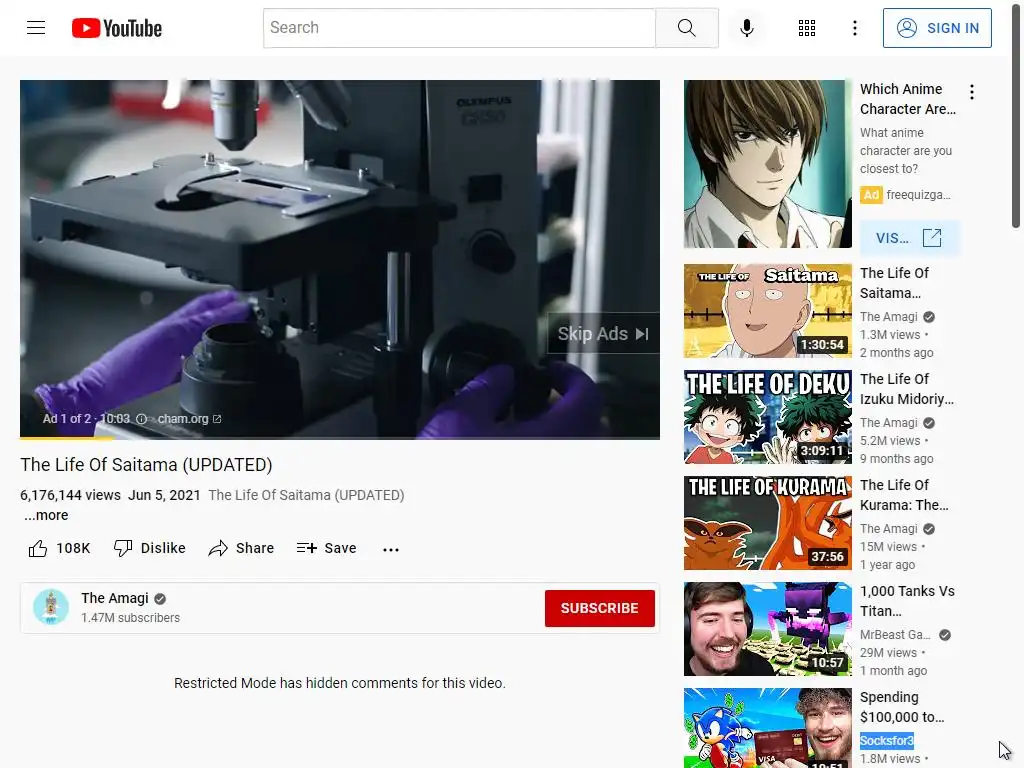Click the Dislike thumbs-down button
1024x768 pixels.
point(150,549)
